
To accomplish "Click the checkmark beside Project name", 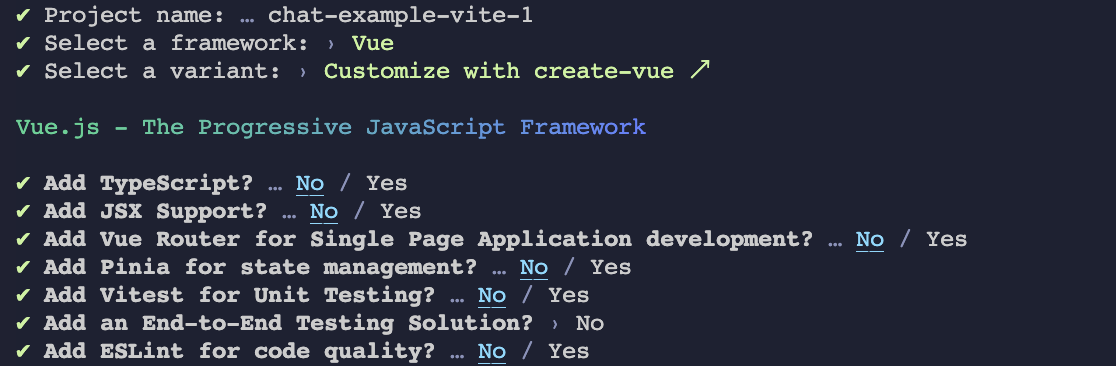I will [x=23, y=16].
